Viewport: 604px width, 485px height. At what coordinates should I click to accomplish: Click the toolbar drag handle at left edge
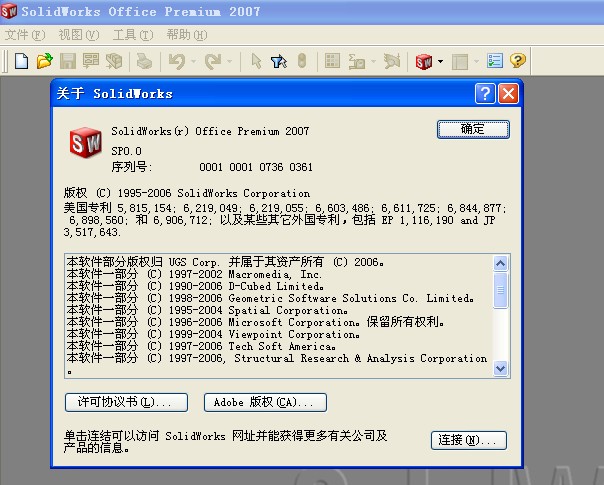4,61
